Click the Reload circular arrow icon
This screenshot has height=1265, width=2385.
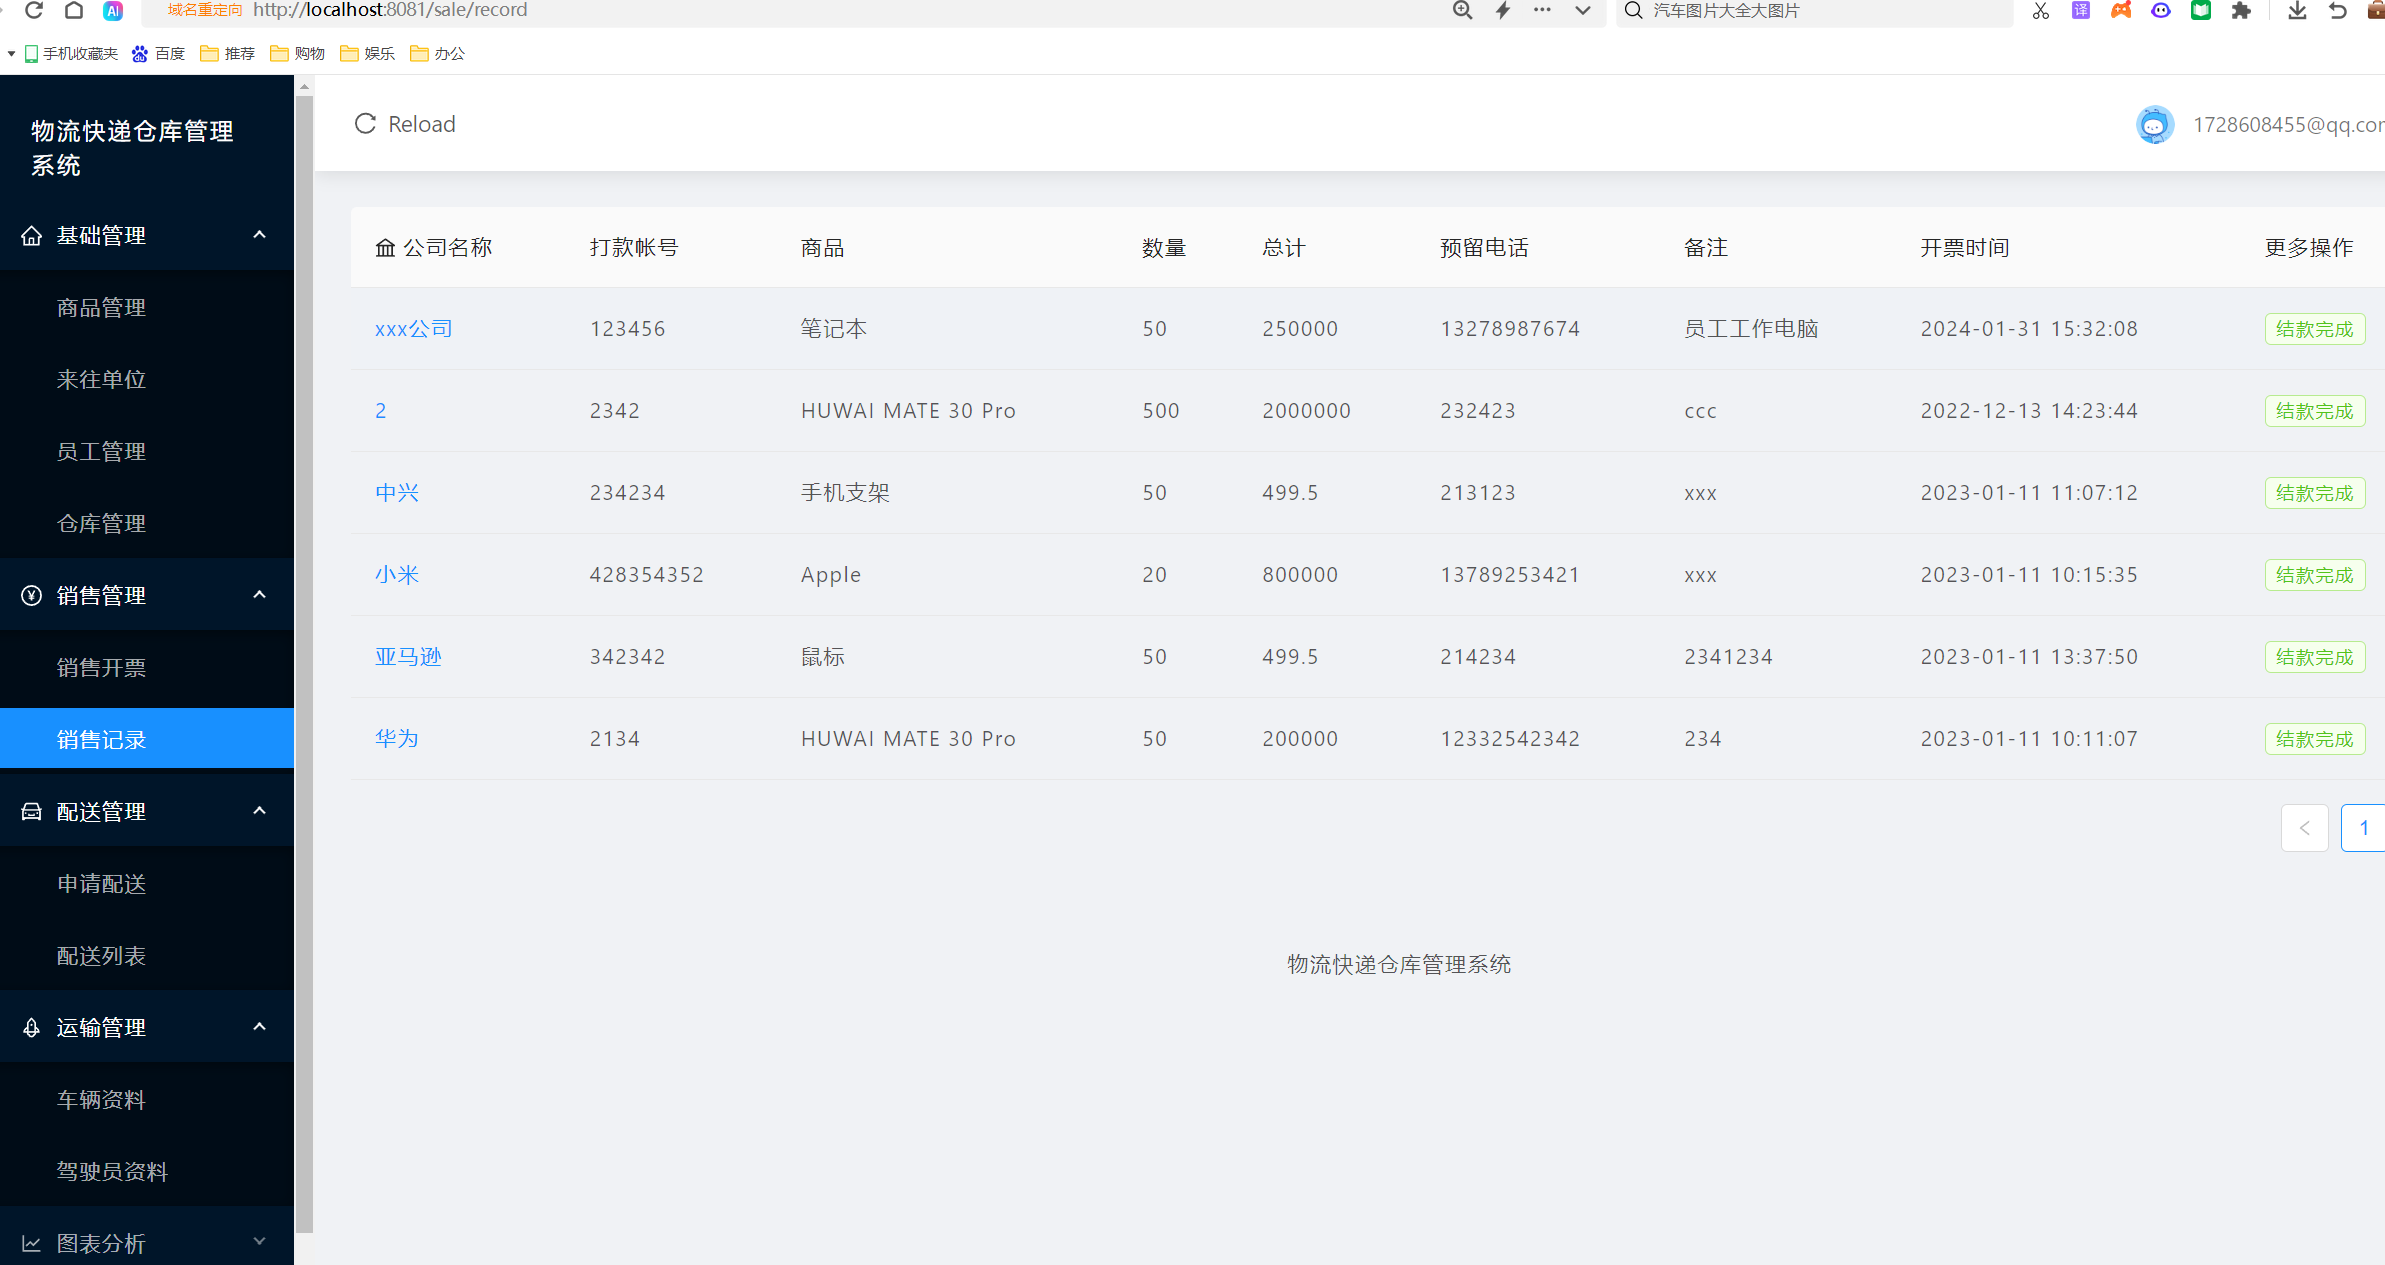(x=364, y=123)
